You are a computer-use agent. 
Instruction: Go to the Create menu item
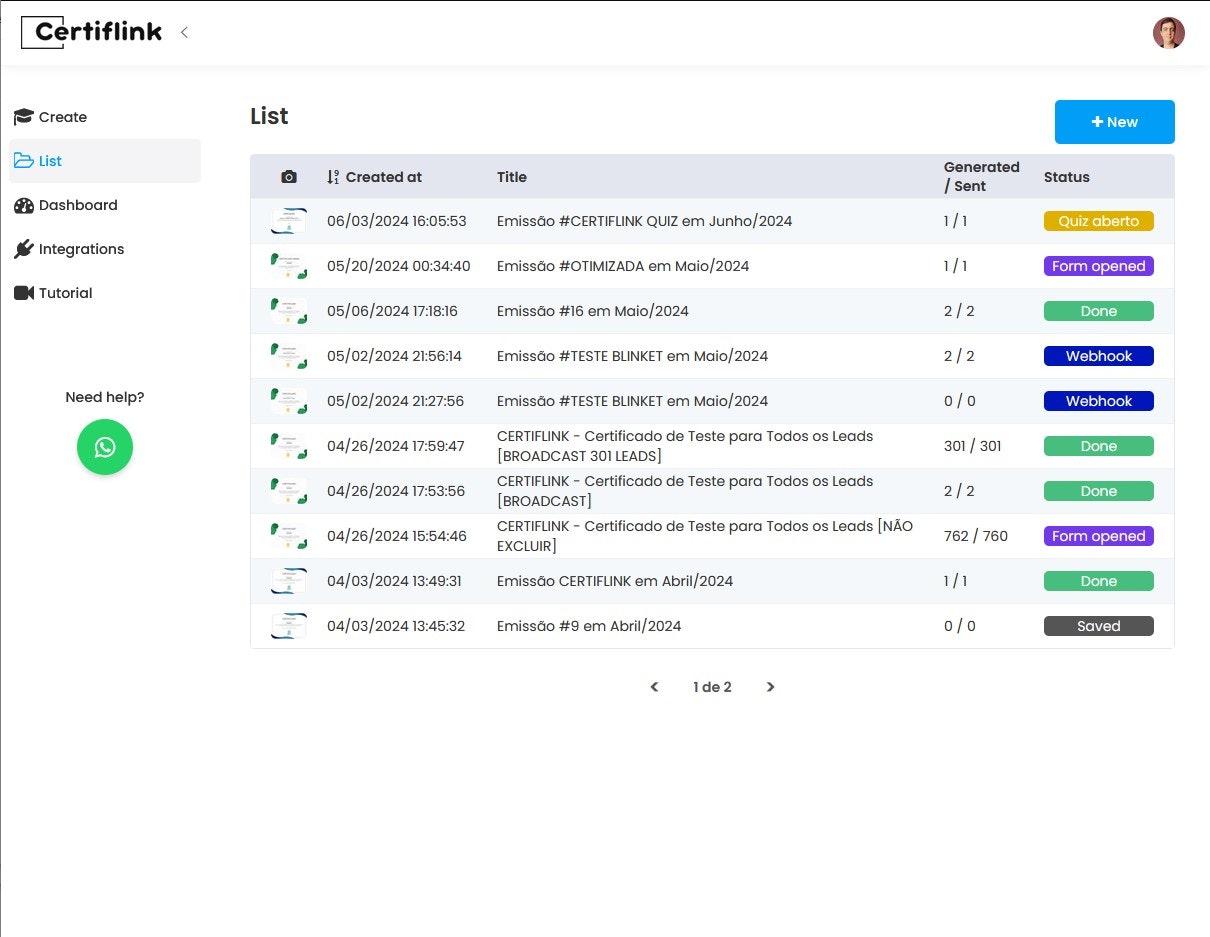click(105, 117)
